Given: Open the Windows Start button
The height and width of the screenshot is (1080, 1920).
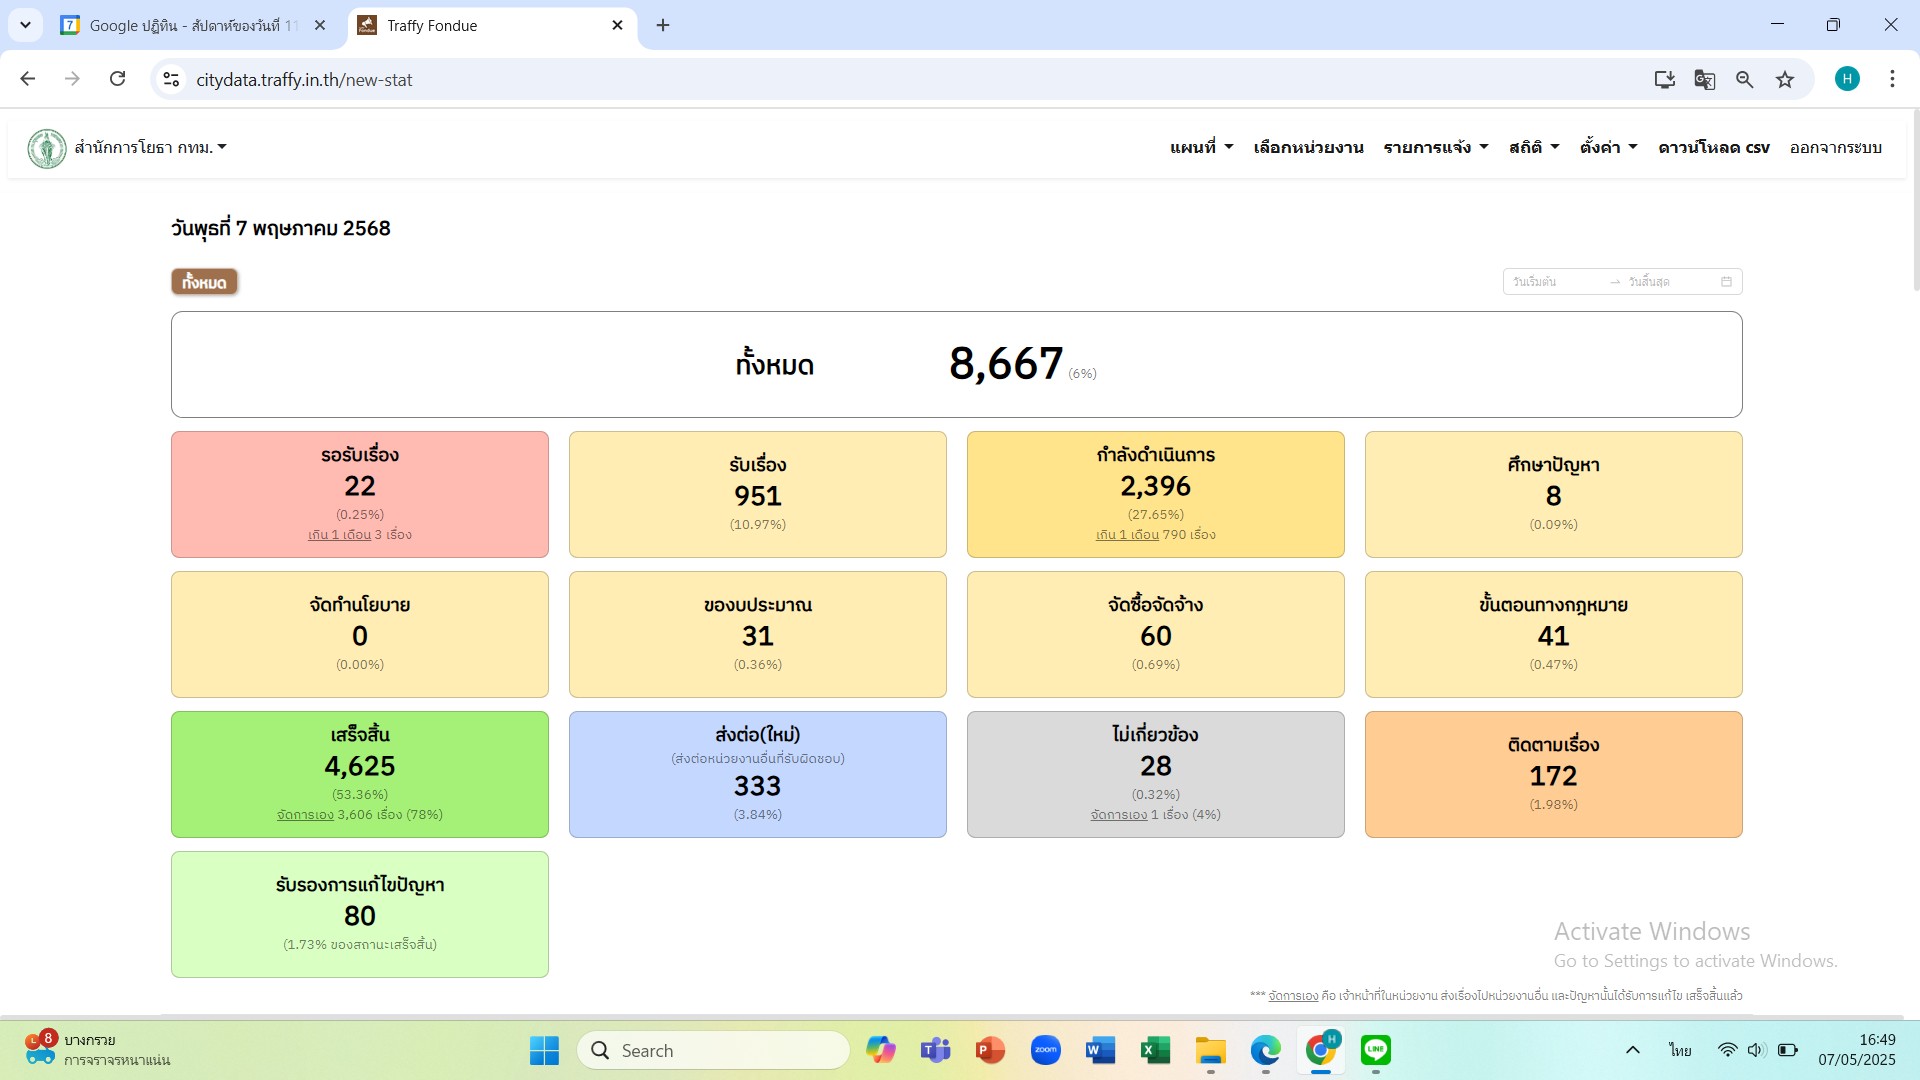Looking at the screenshot, I should pos(544,1050).
